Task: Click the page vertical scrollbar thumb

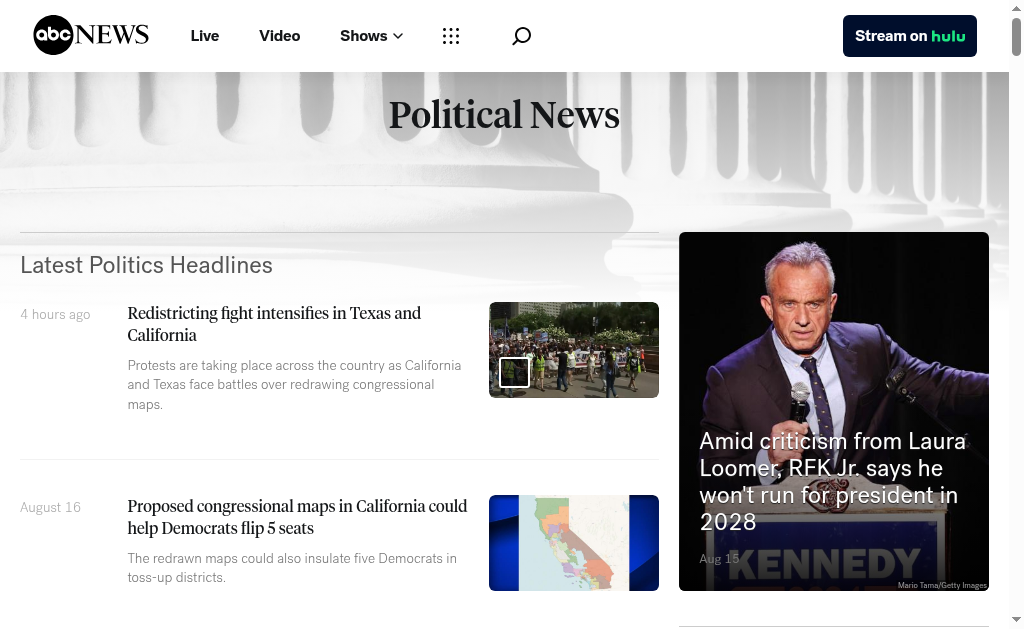Action: pos(1016,37)
